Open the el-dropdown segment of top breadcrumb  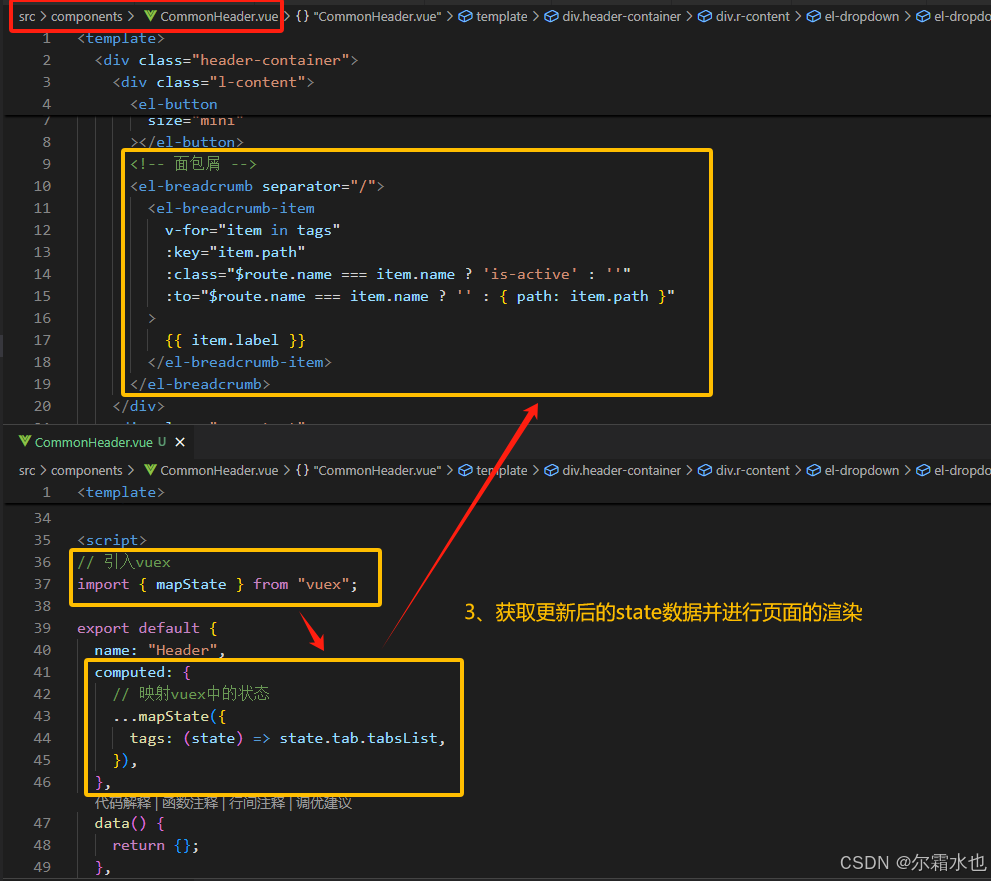tap(861, 16)
